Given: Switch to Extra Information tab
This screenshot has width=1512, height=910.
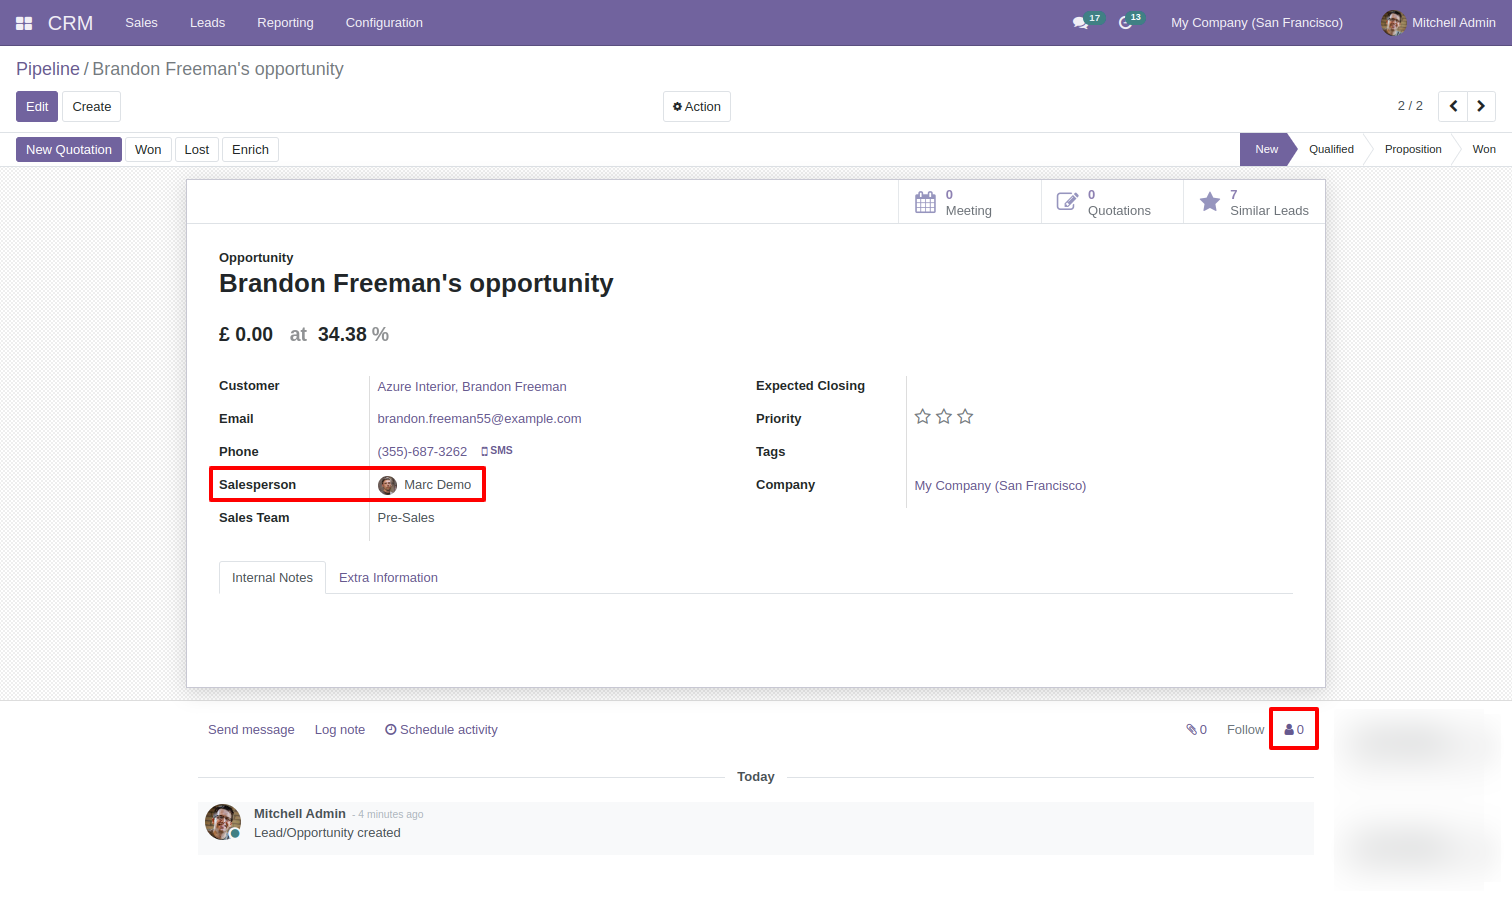Looking at the screenshot, I should point(388,578).
